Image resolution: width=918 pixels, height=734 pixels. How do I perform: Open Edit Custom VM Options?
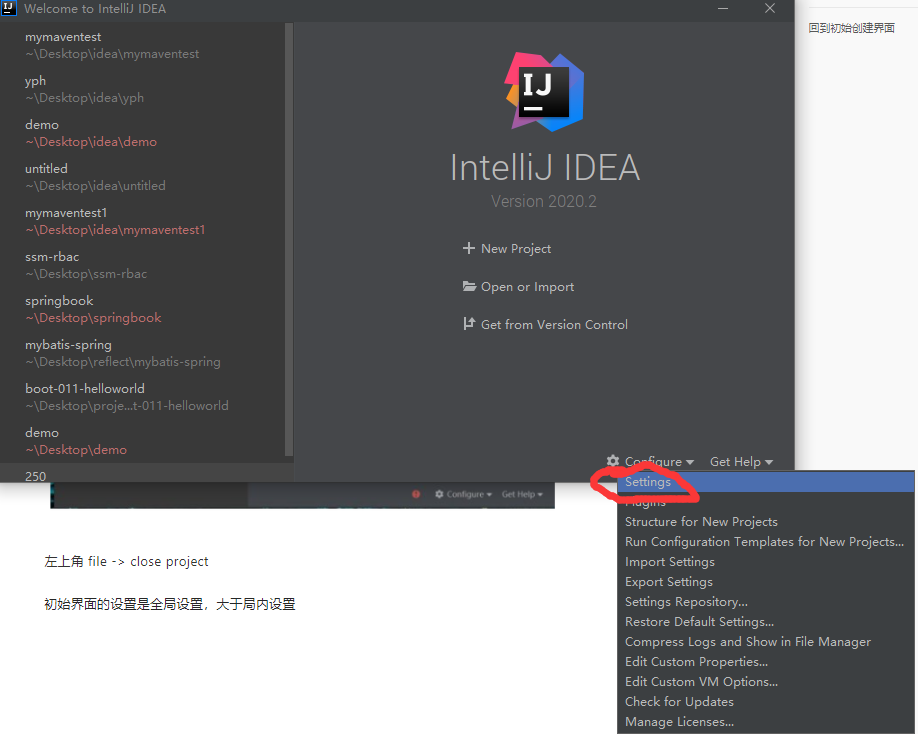click(765, 681)
